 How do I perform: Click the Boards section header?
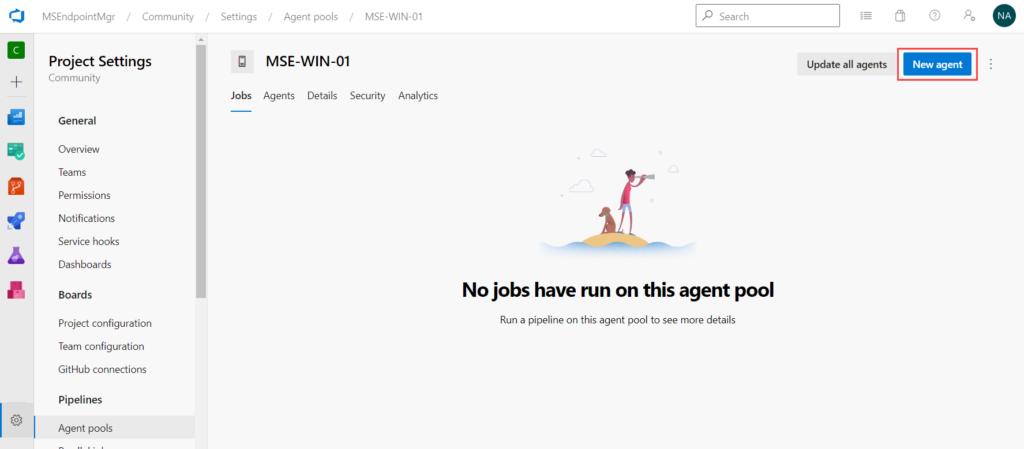coord(75,294)
